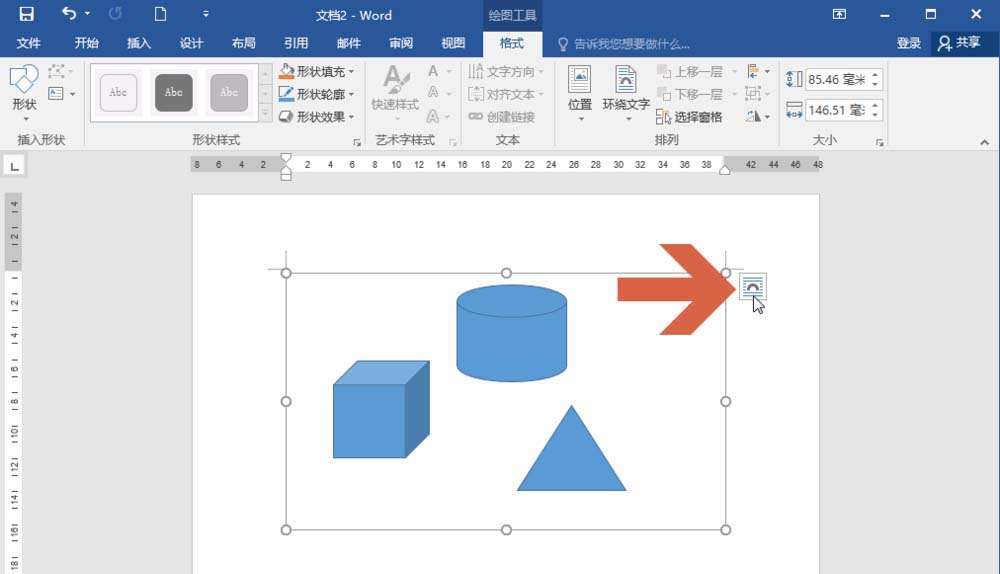Click the 对齐文本 align text button
The width and height of the screenshot is (1000, 574).
coord(506,94)
